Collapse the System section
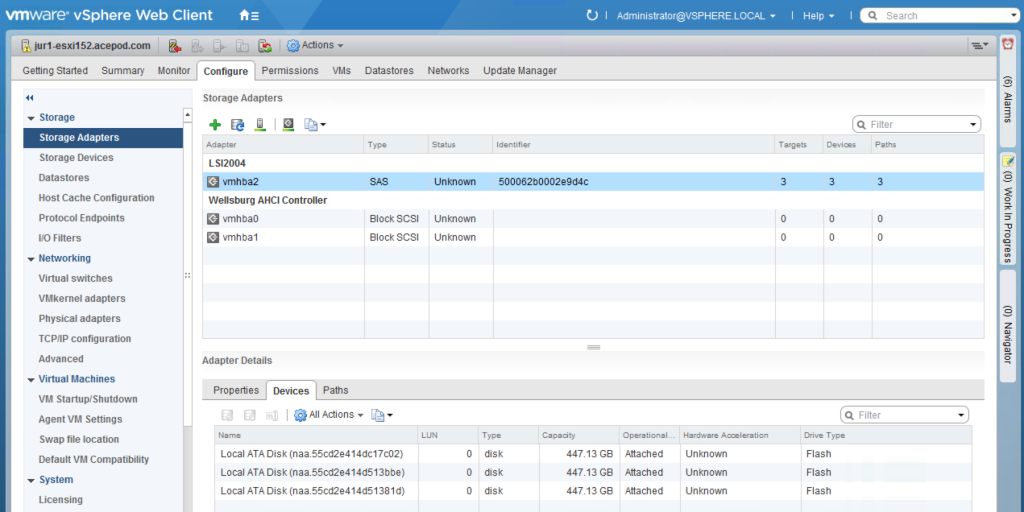Image resolution: width=1024 pixels, height=512 pixels. pos(31,481)
